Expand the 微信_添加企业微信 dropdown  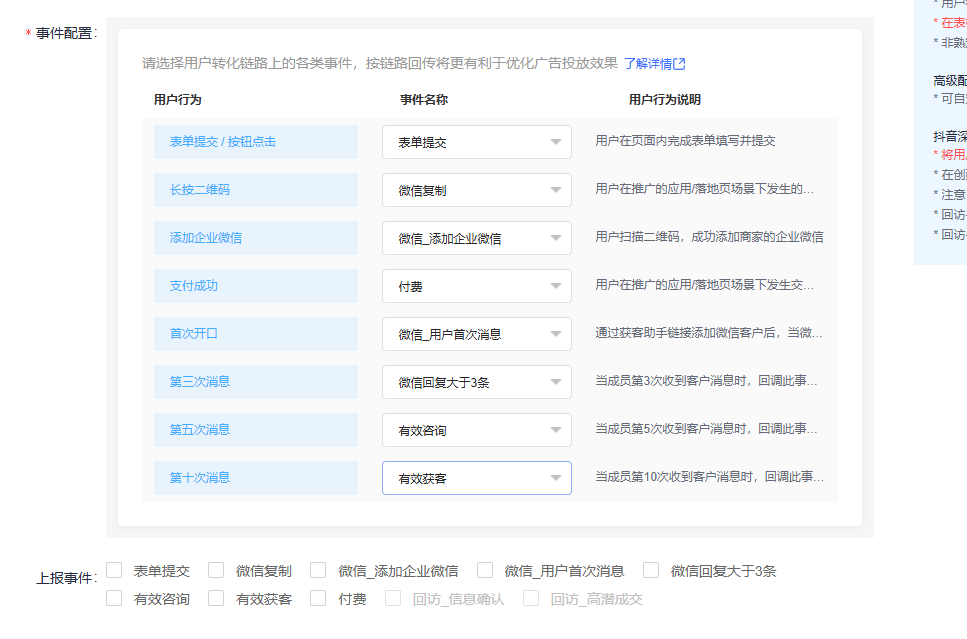pos(476,238)
